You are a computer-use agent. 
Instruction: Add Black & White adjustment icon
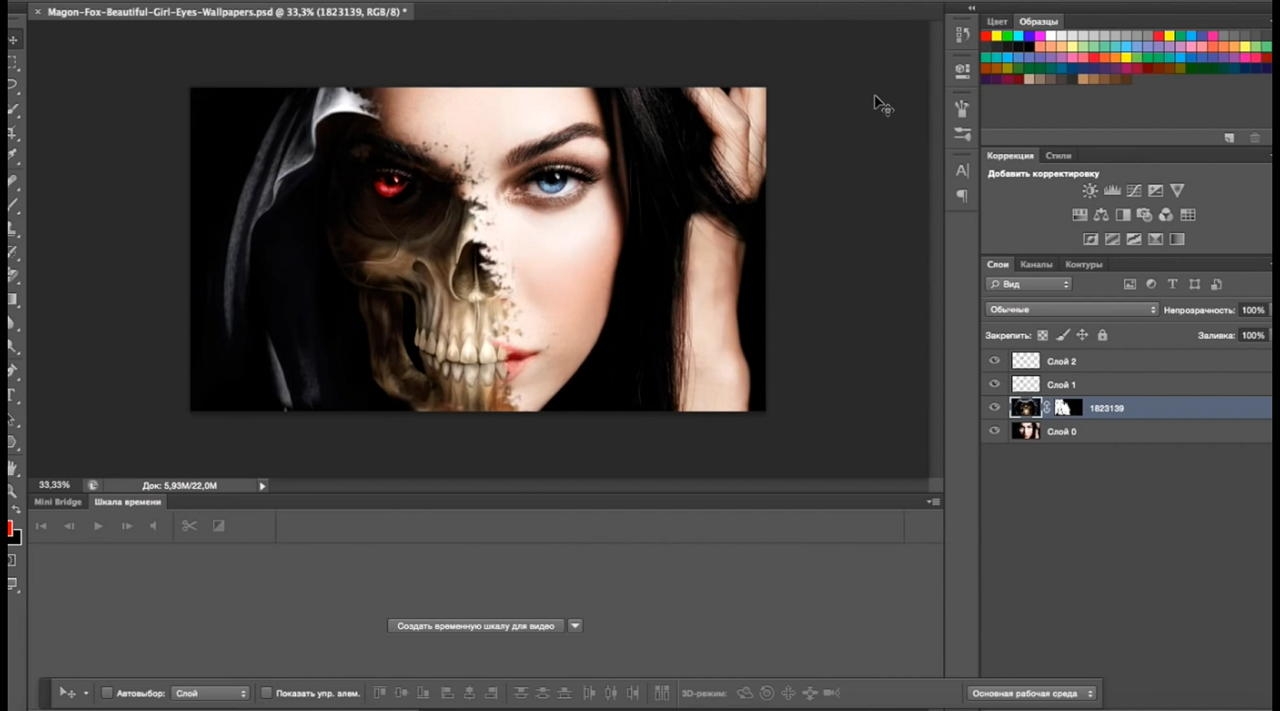click(x=1123, y=215)
